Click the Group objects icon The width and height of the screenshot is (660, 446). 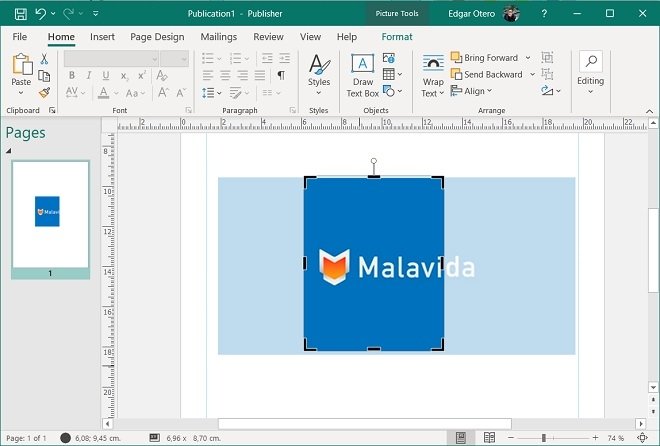tap(547, 58)
